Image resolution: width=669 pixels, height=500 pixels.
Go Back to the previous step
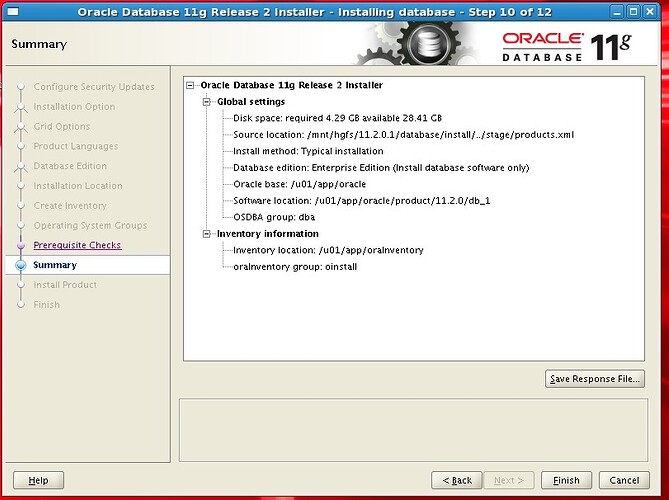coord(457,480)
